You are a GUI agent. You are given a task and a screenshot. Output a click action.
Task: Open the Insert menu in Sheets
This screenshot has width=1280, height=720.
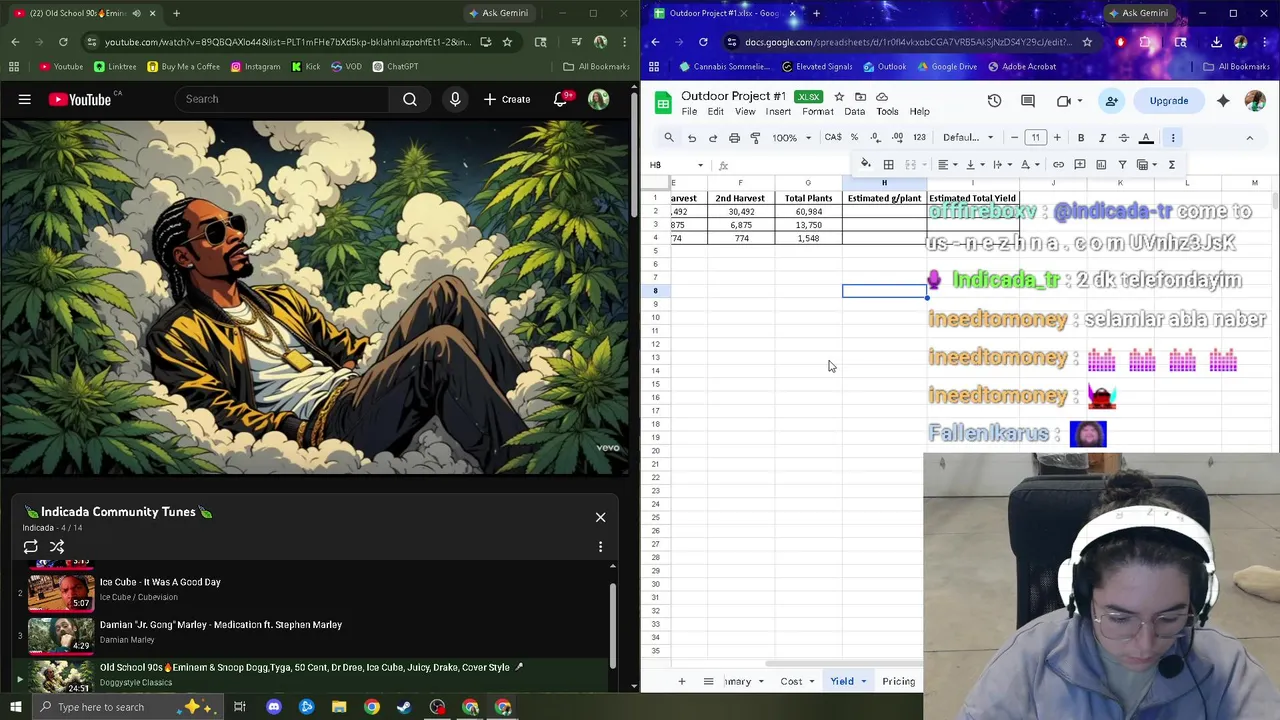(x=778, y=112)
